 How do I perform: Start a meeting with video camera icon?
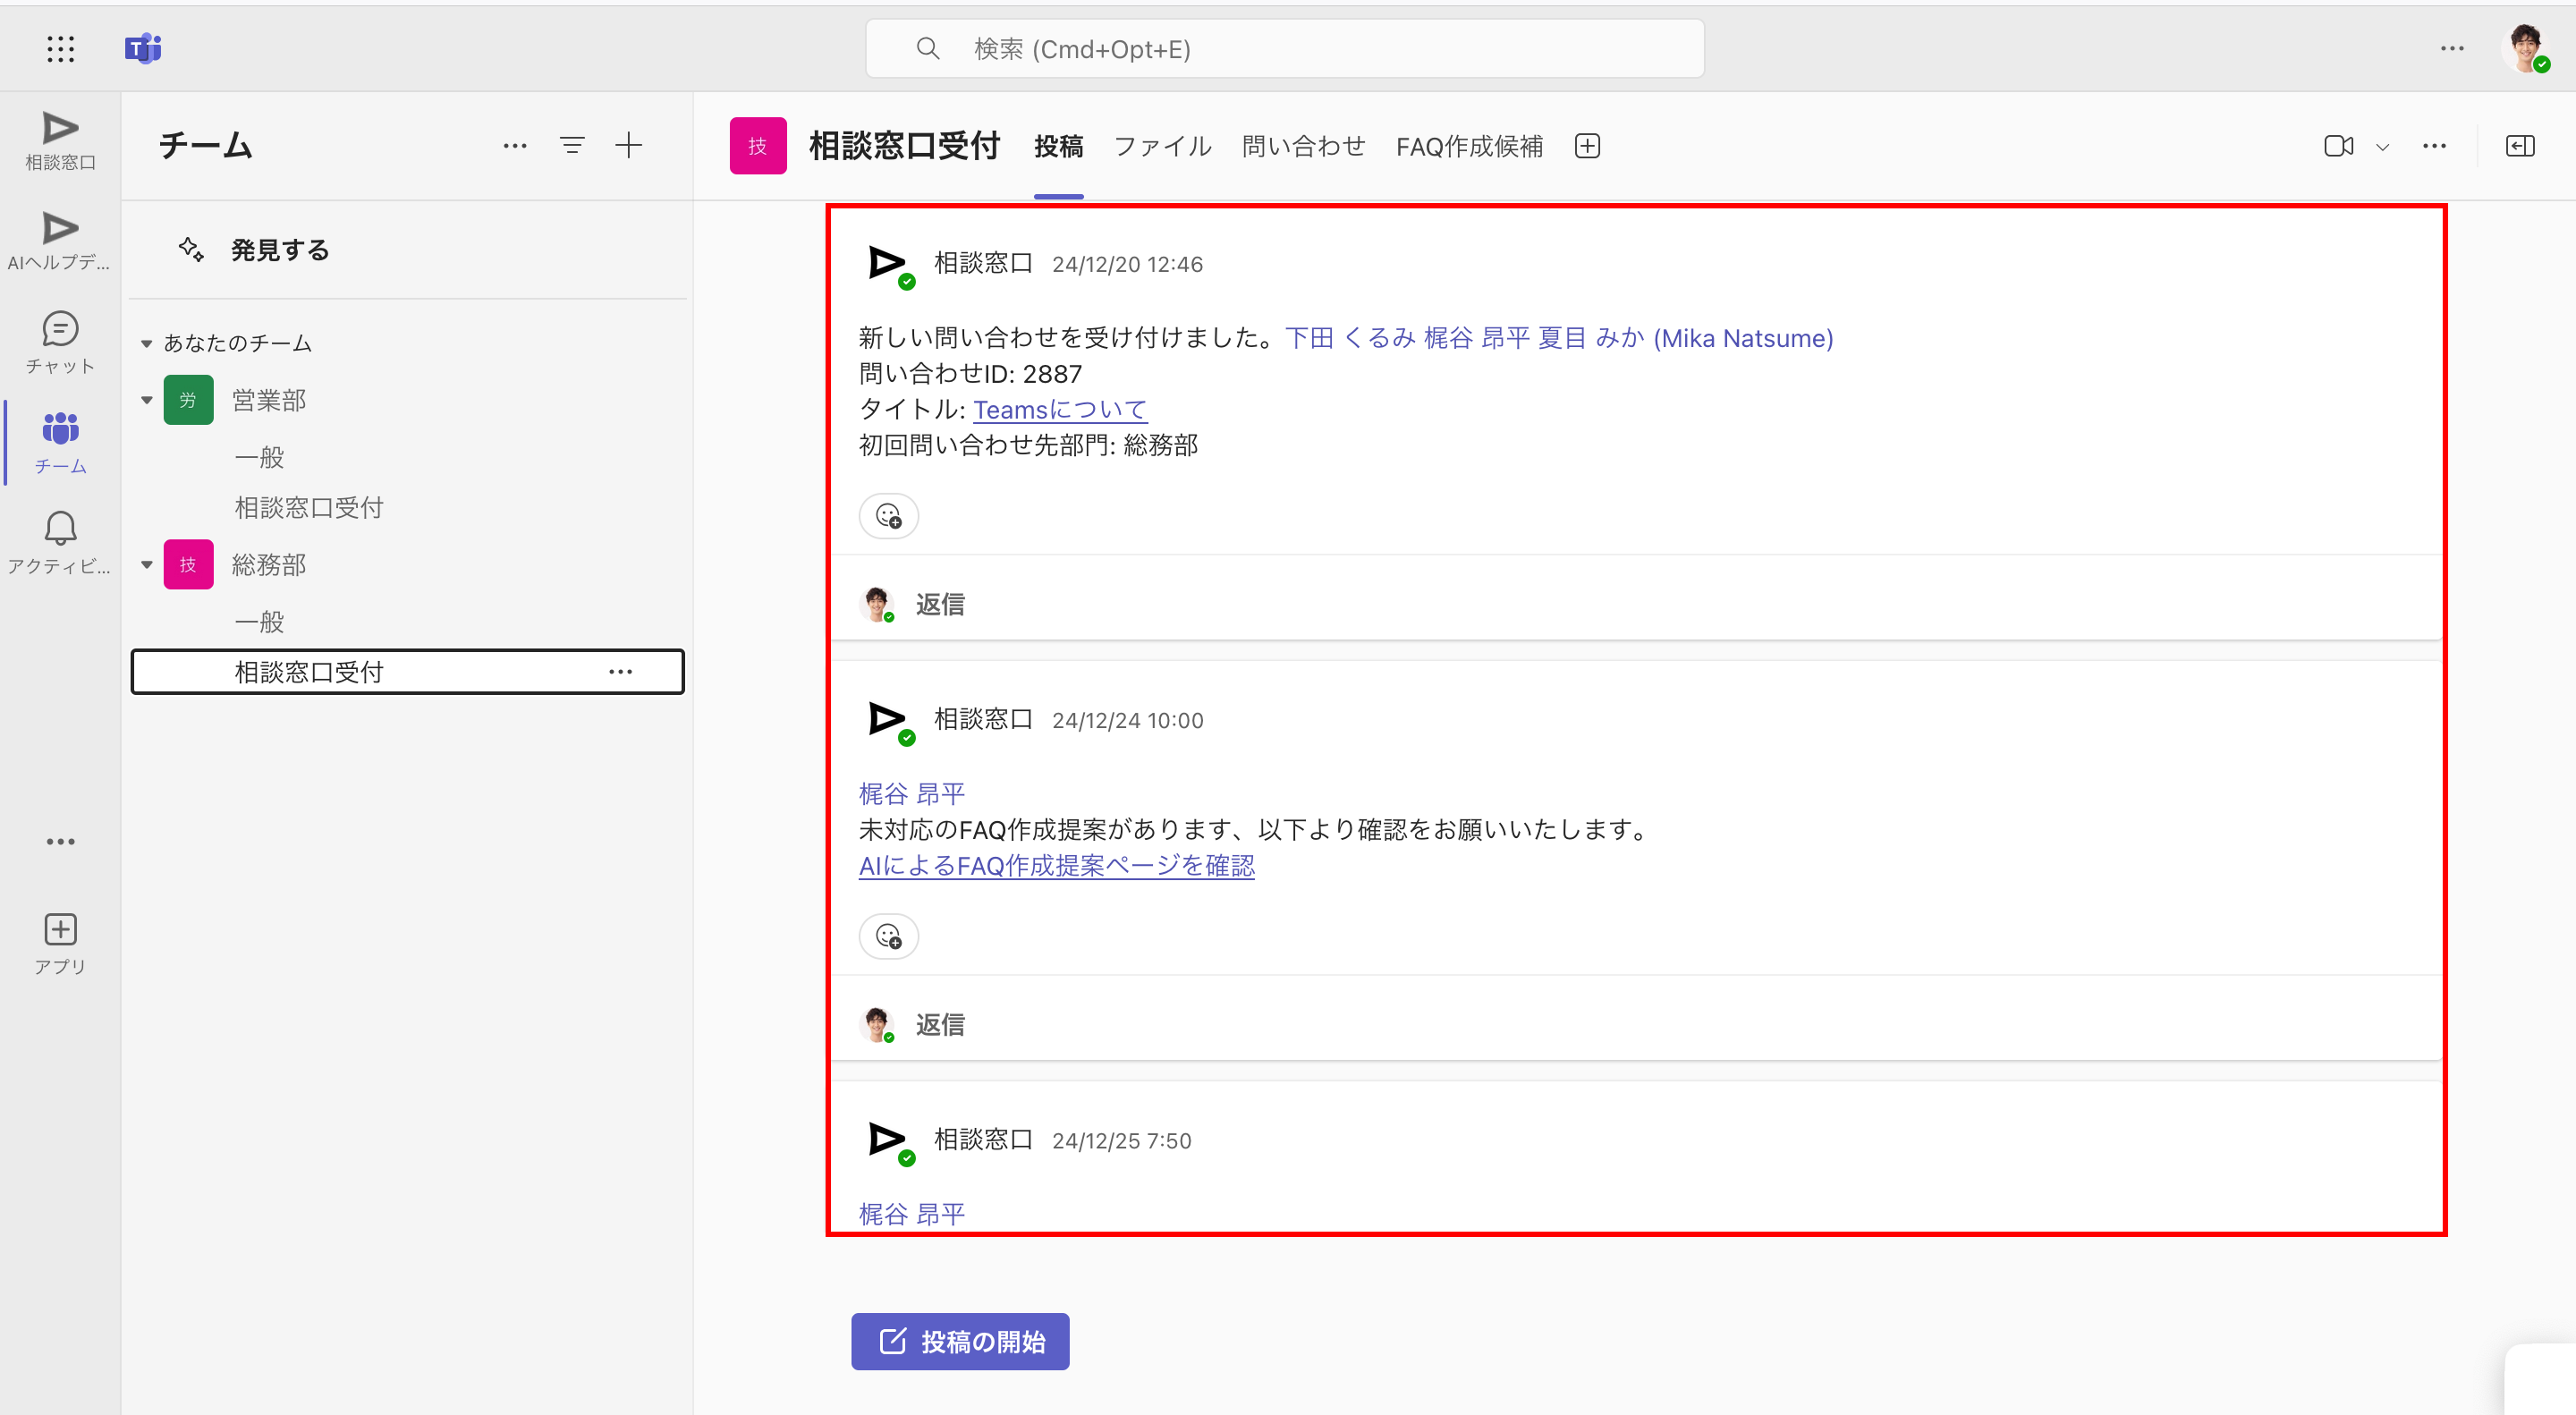coord(2338,146)
